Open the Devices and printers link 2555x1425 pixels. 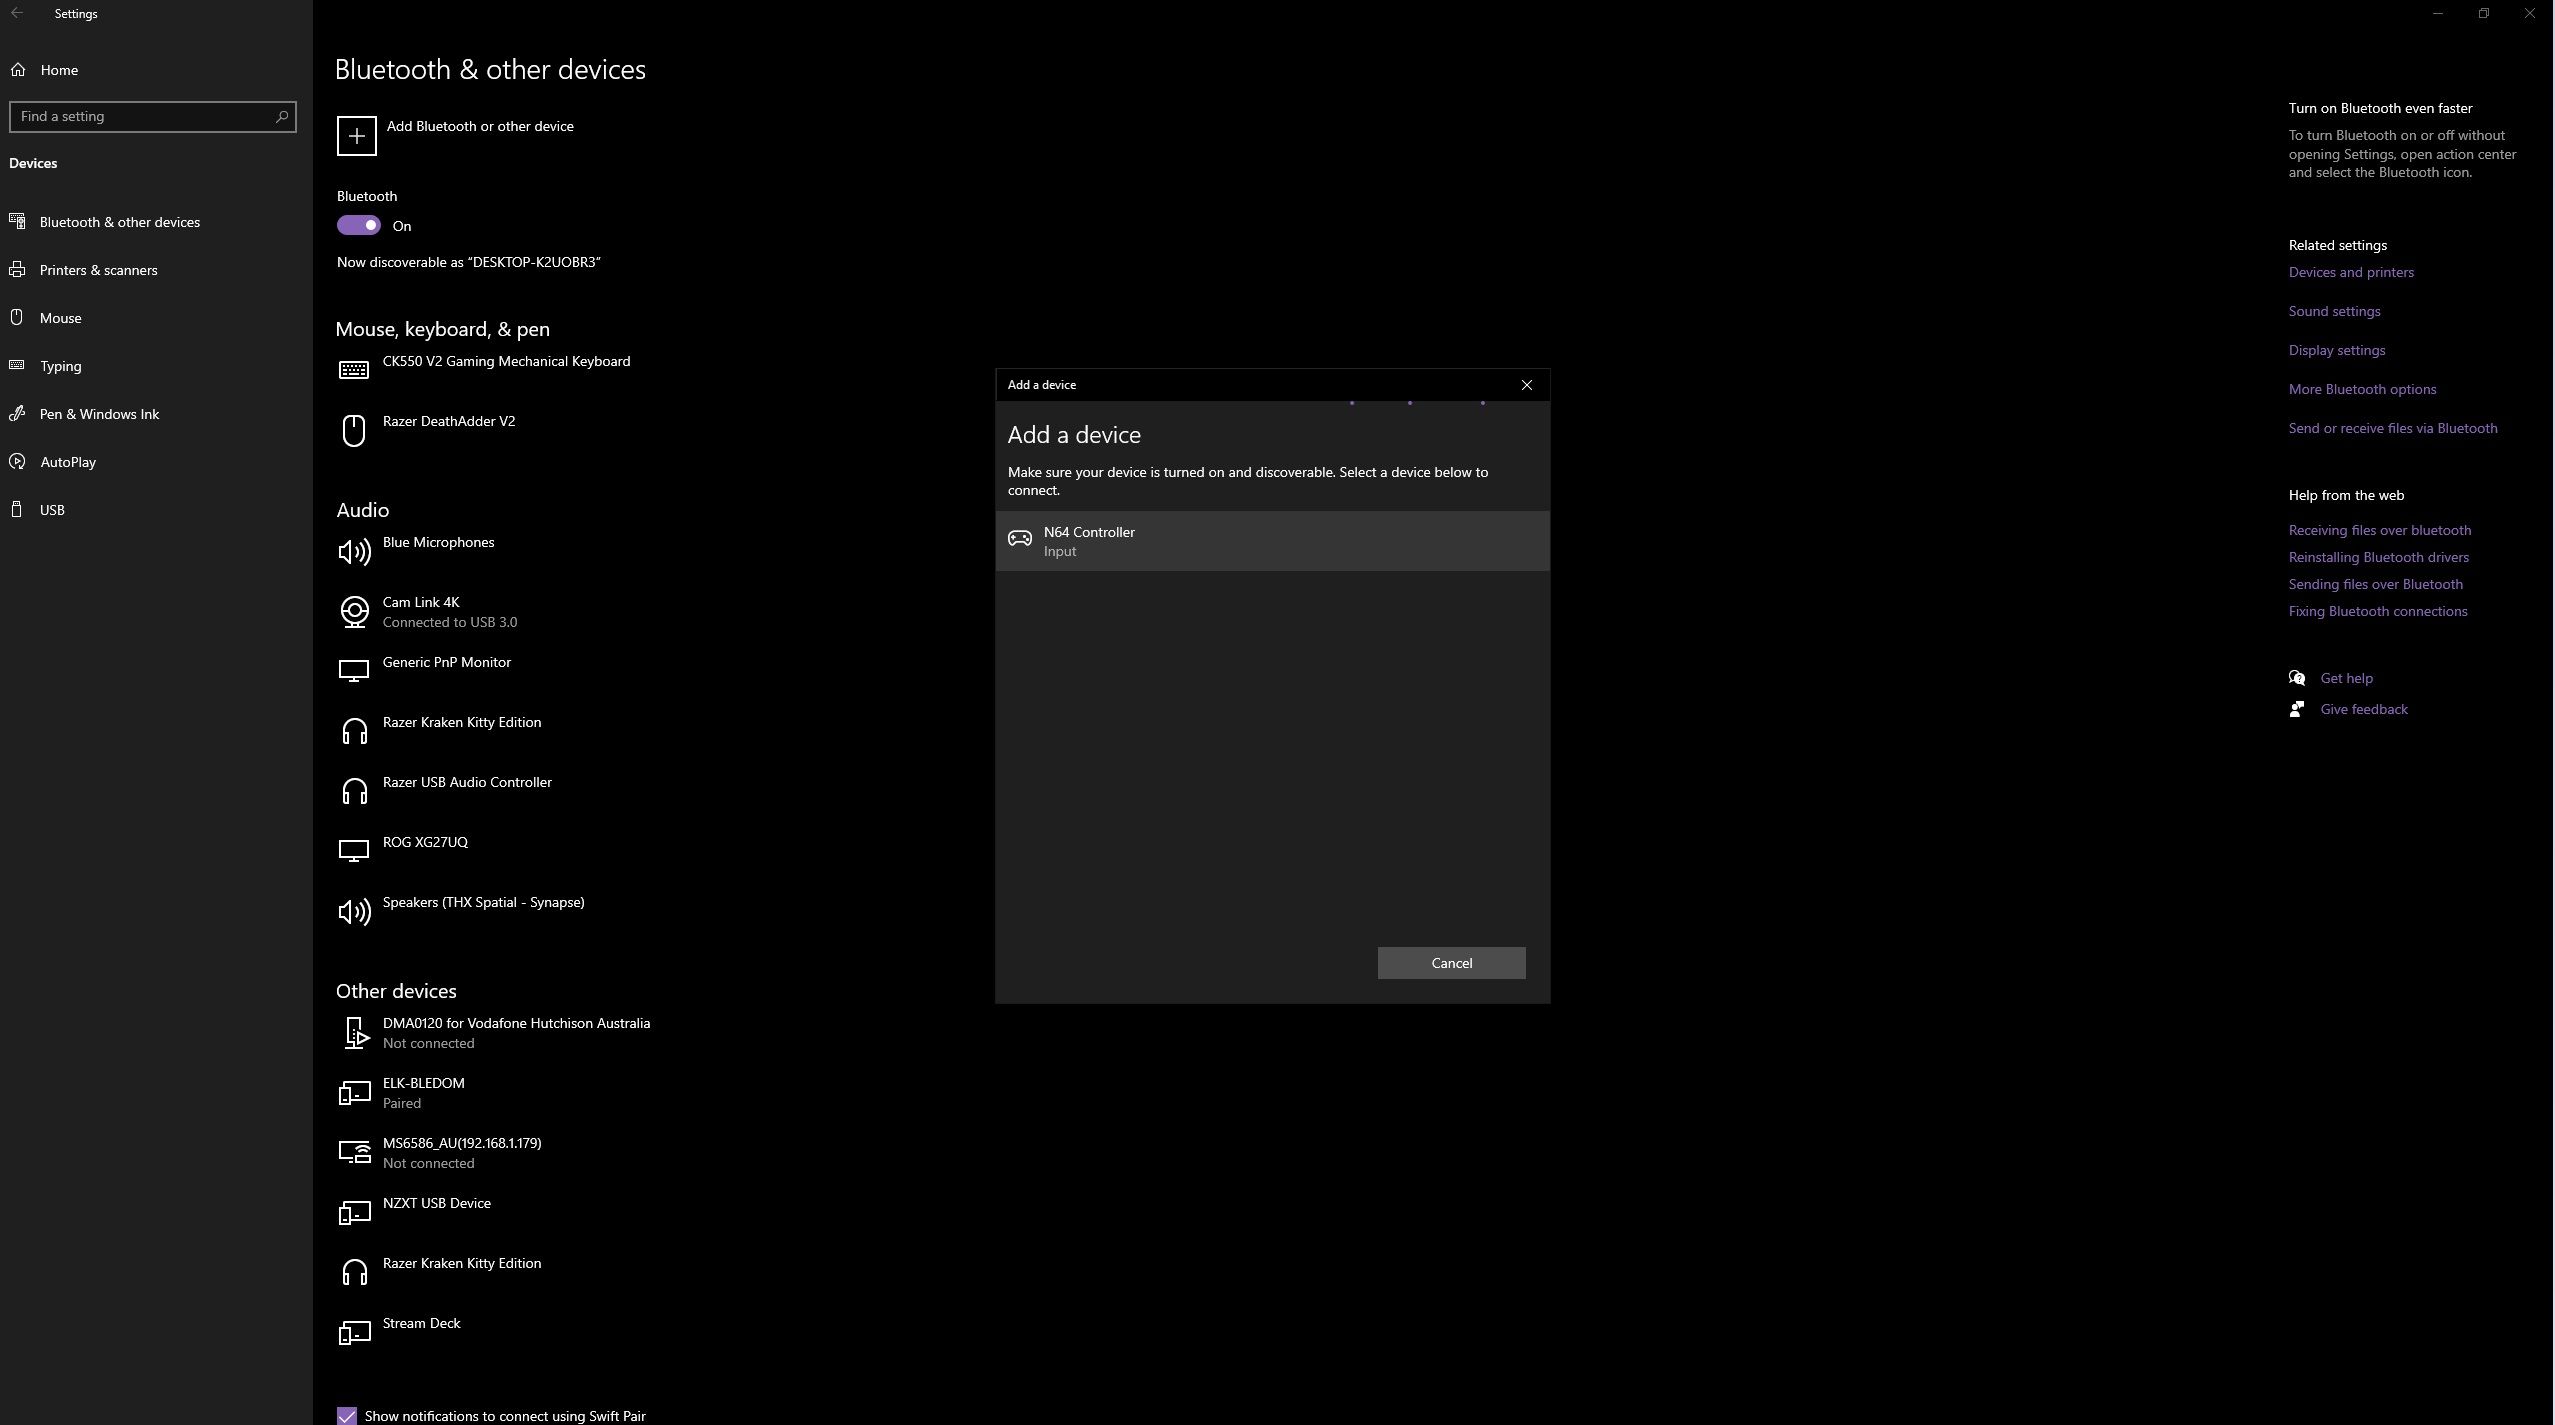point(2350,271)
